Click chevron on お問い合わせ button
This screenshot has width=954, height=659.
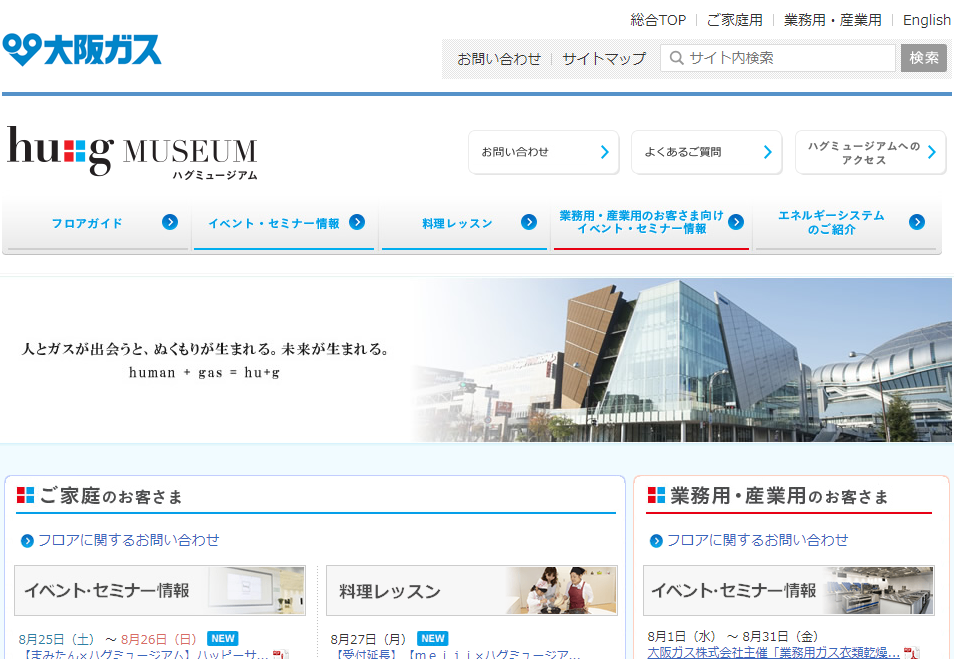pyautogui.click(x=604, y=152)
